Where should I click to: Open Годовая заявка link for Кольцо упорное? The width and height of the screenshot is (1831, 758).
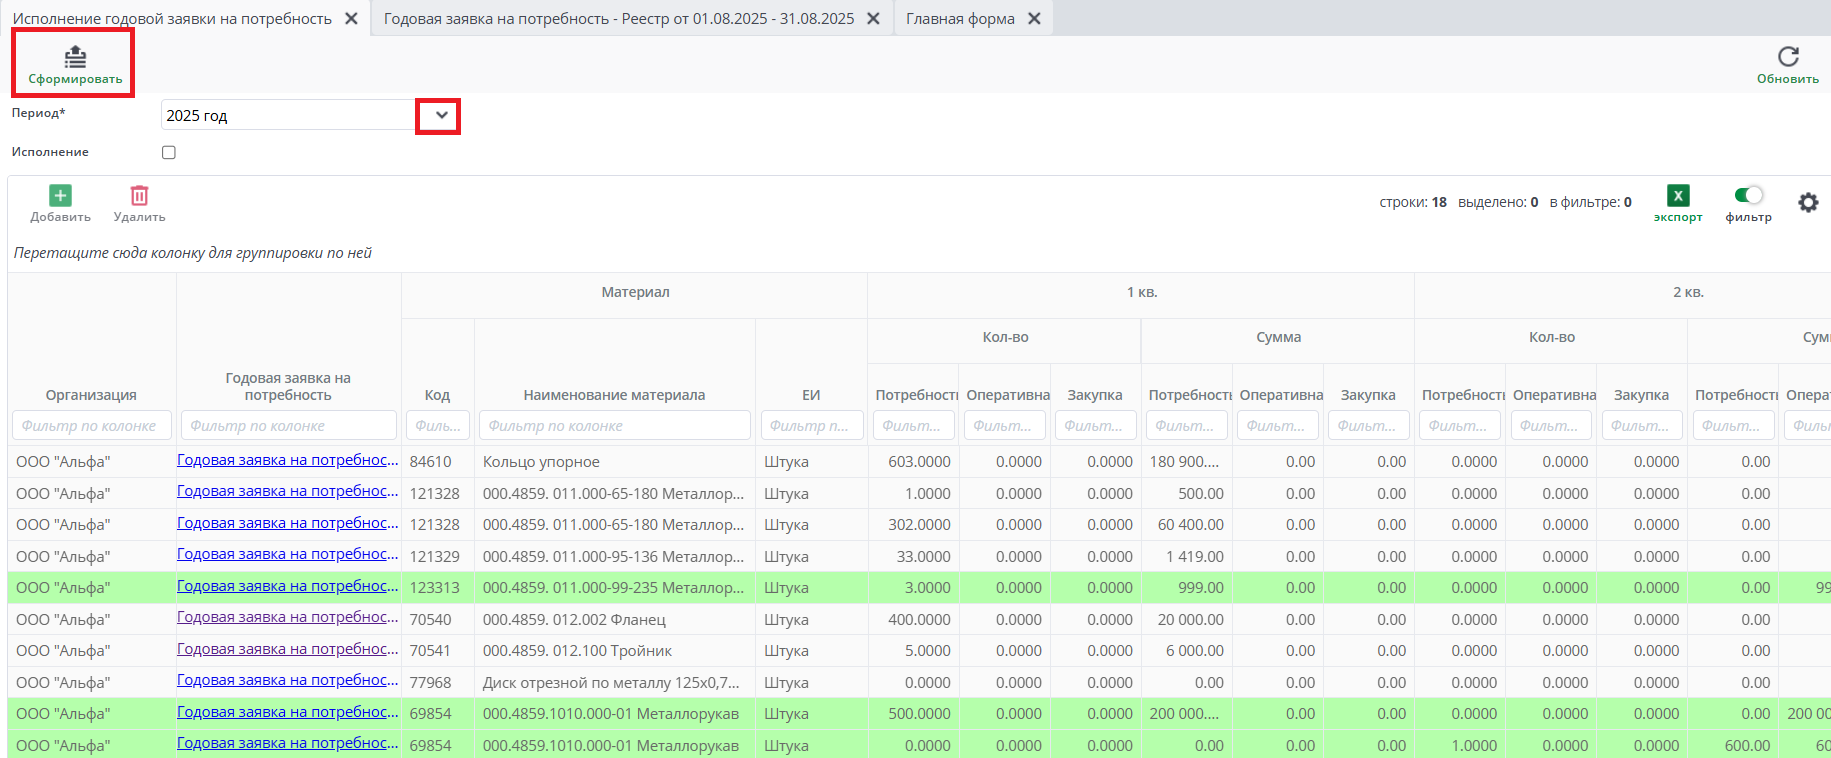pos(287,460)
